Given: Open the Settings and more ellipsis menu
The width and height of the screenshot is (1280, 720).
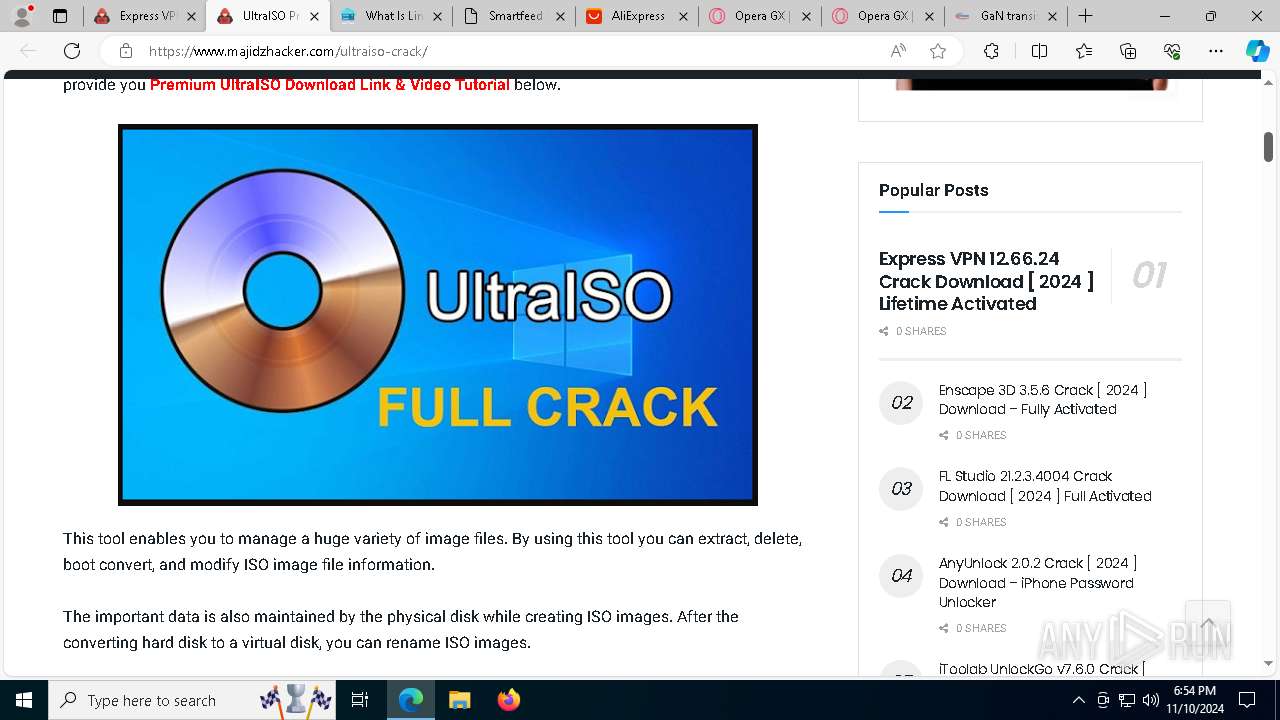Looking at the screenshot, I should [1216, 51].
